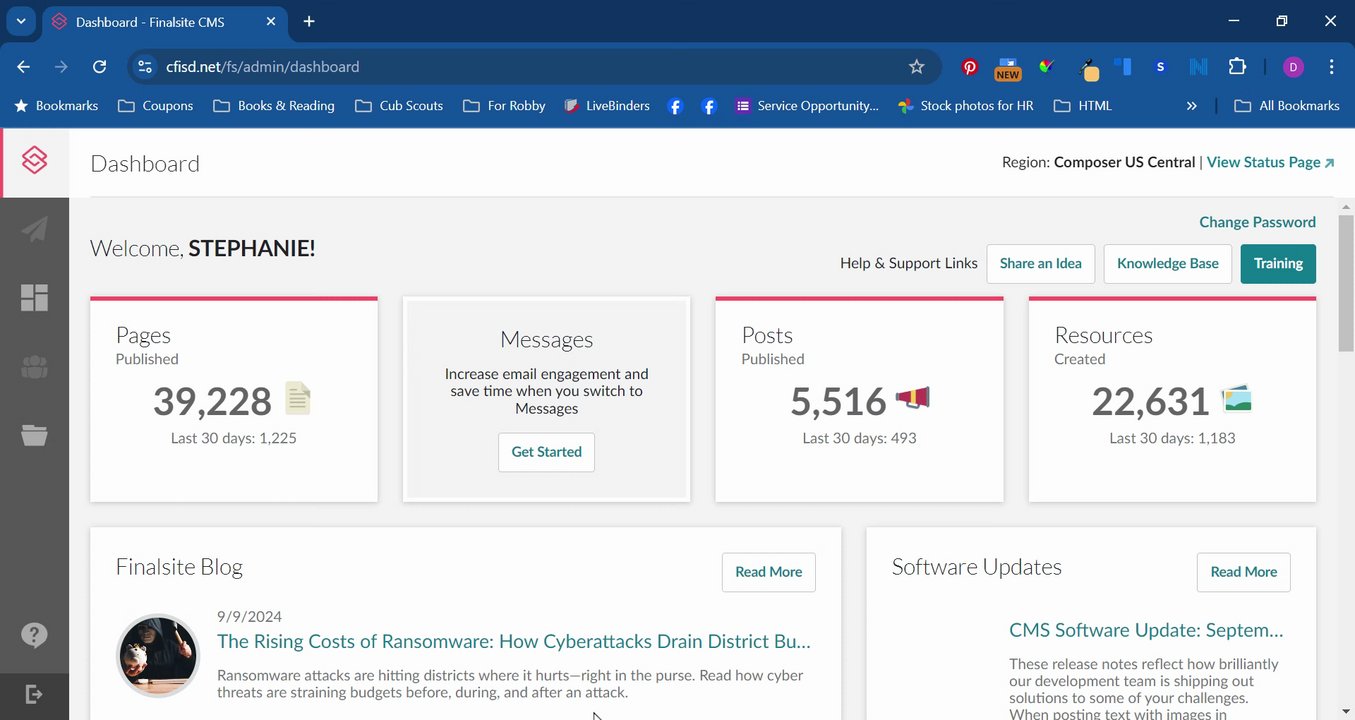1355x720 pixels.
Task: Click the page's vertical scrollbar
Action: point(1346,283)
